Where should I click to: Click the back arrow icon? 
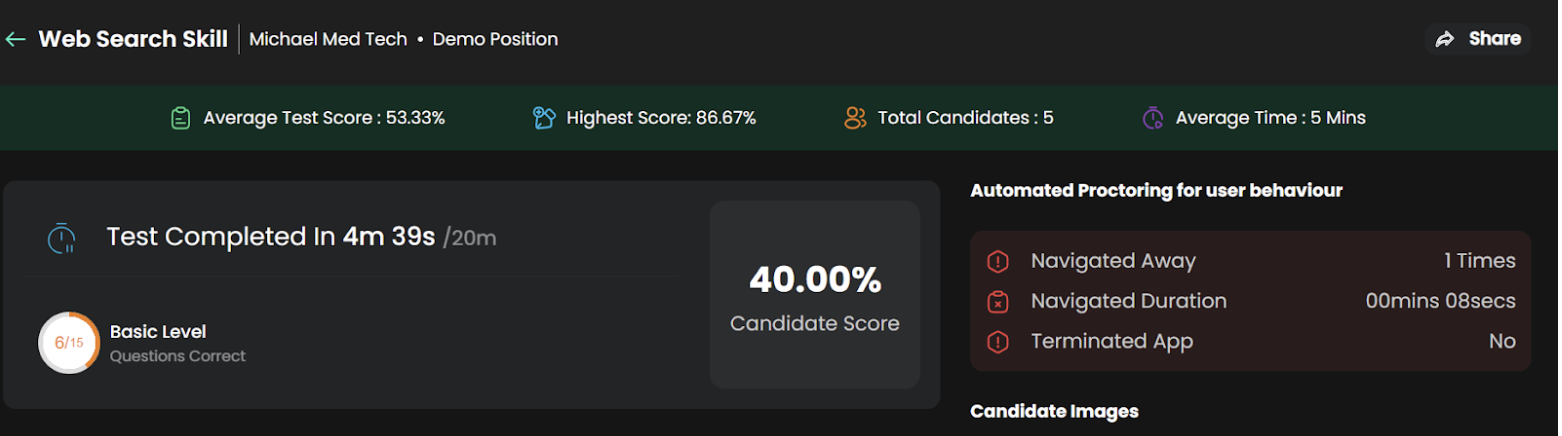15,39
